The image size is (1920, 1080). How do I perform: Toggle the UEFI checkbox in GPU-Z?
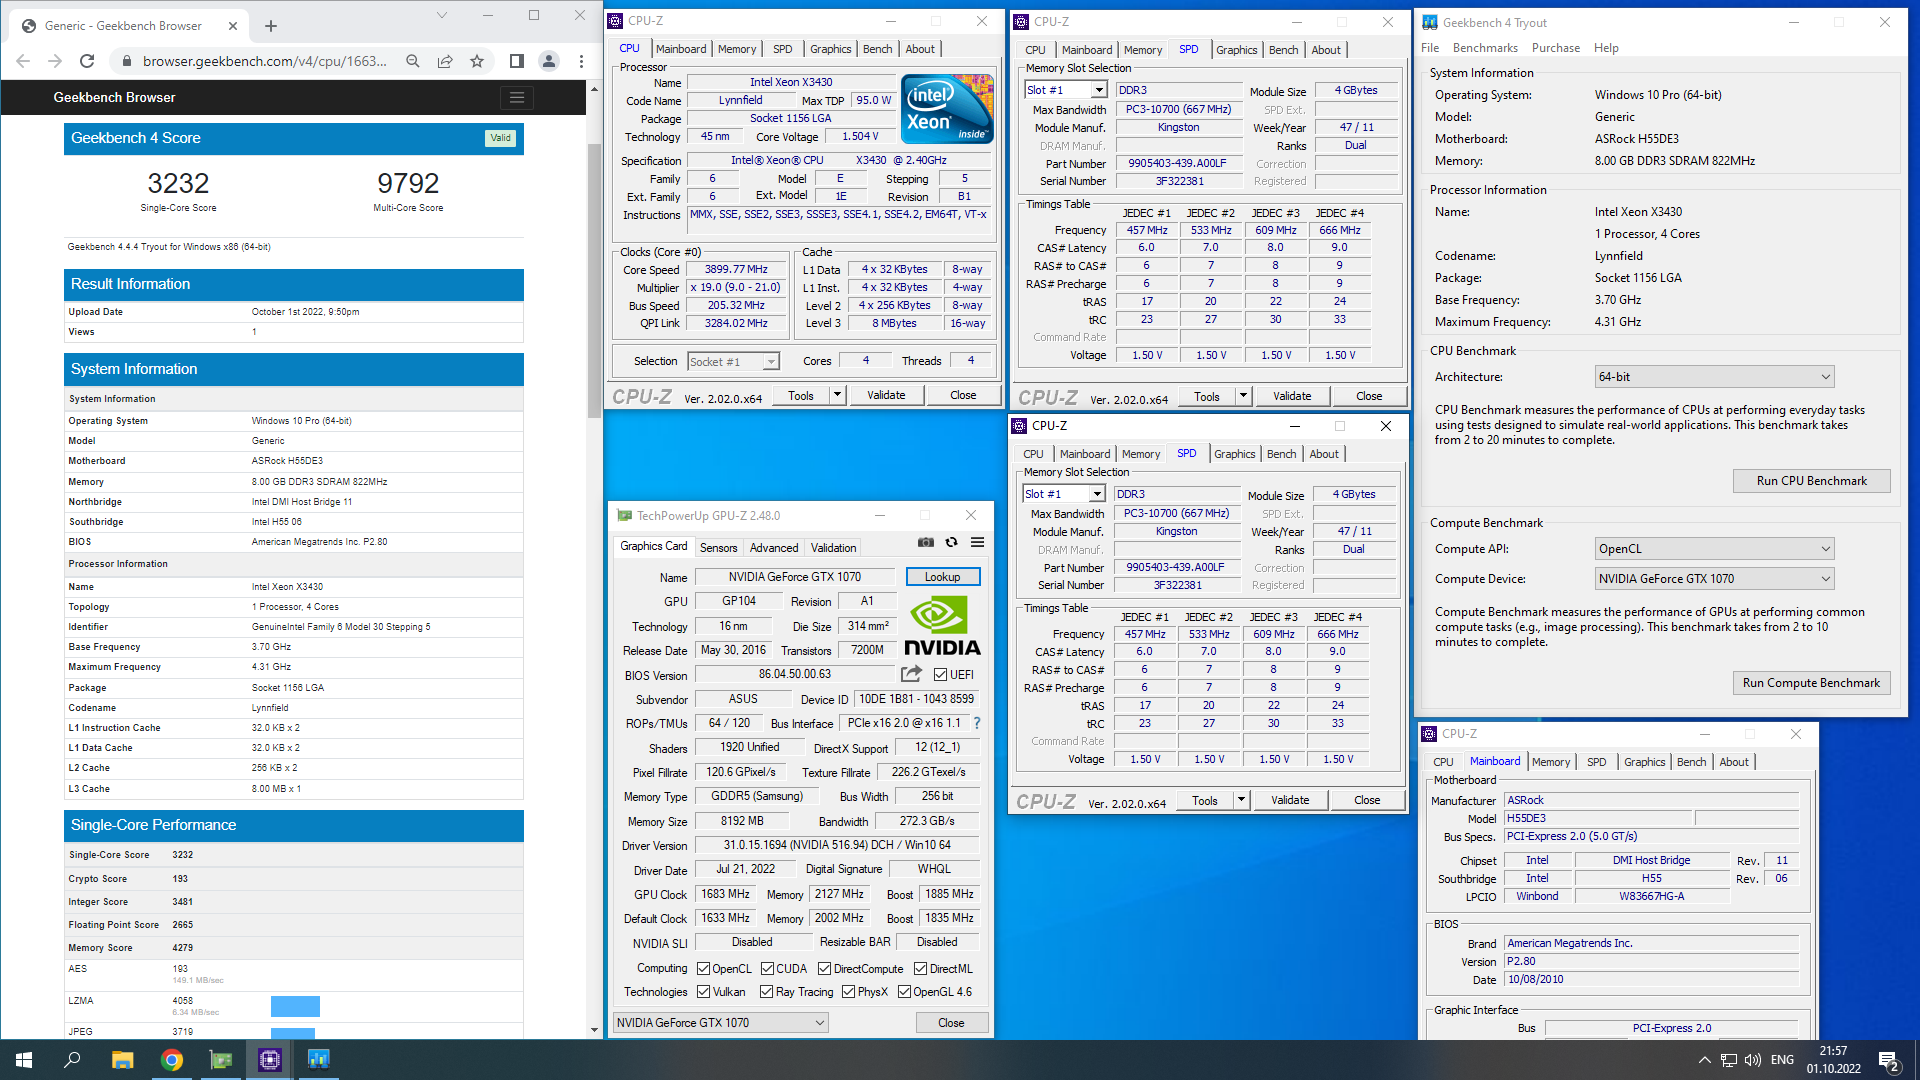click(x=940, y=675)
